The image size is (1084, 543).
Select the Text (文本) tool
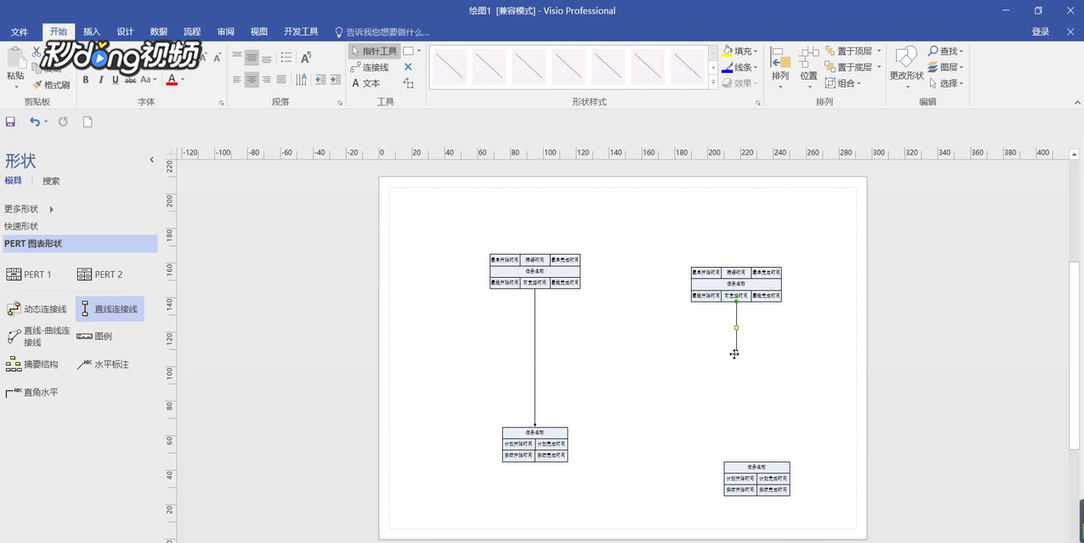tap(366, 83)
